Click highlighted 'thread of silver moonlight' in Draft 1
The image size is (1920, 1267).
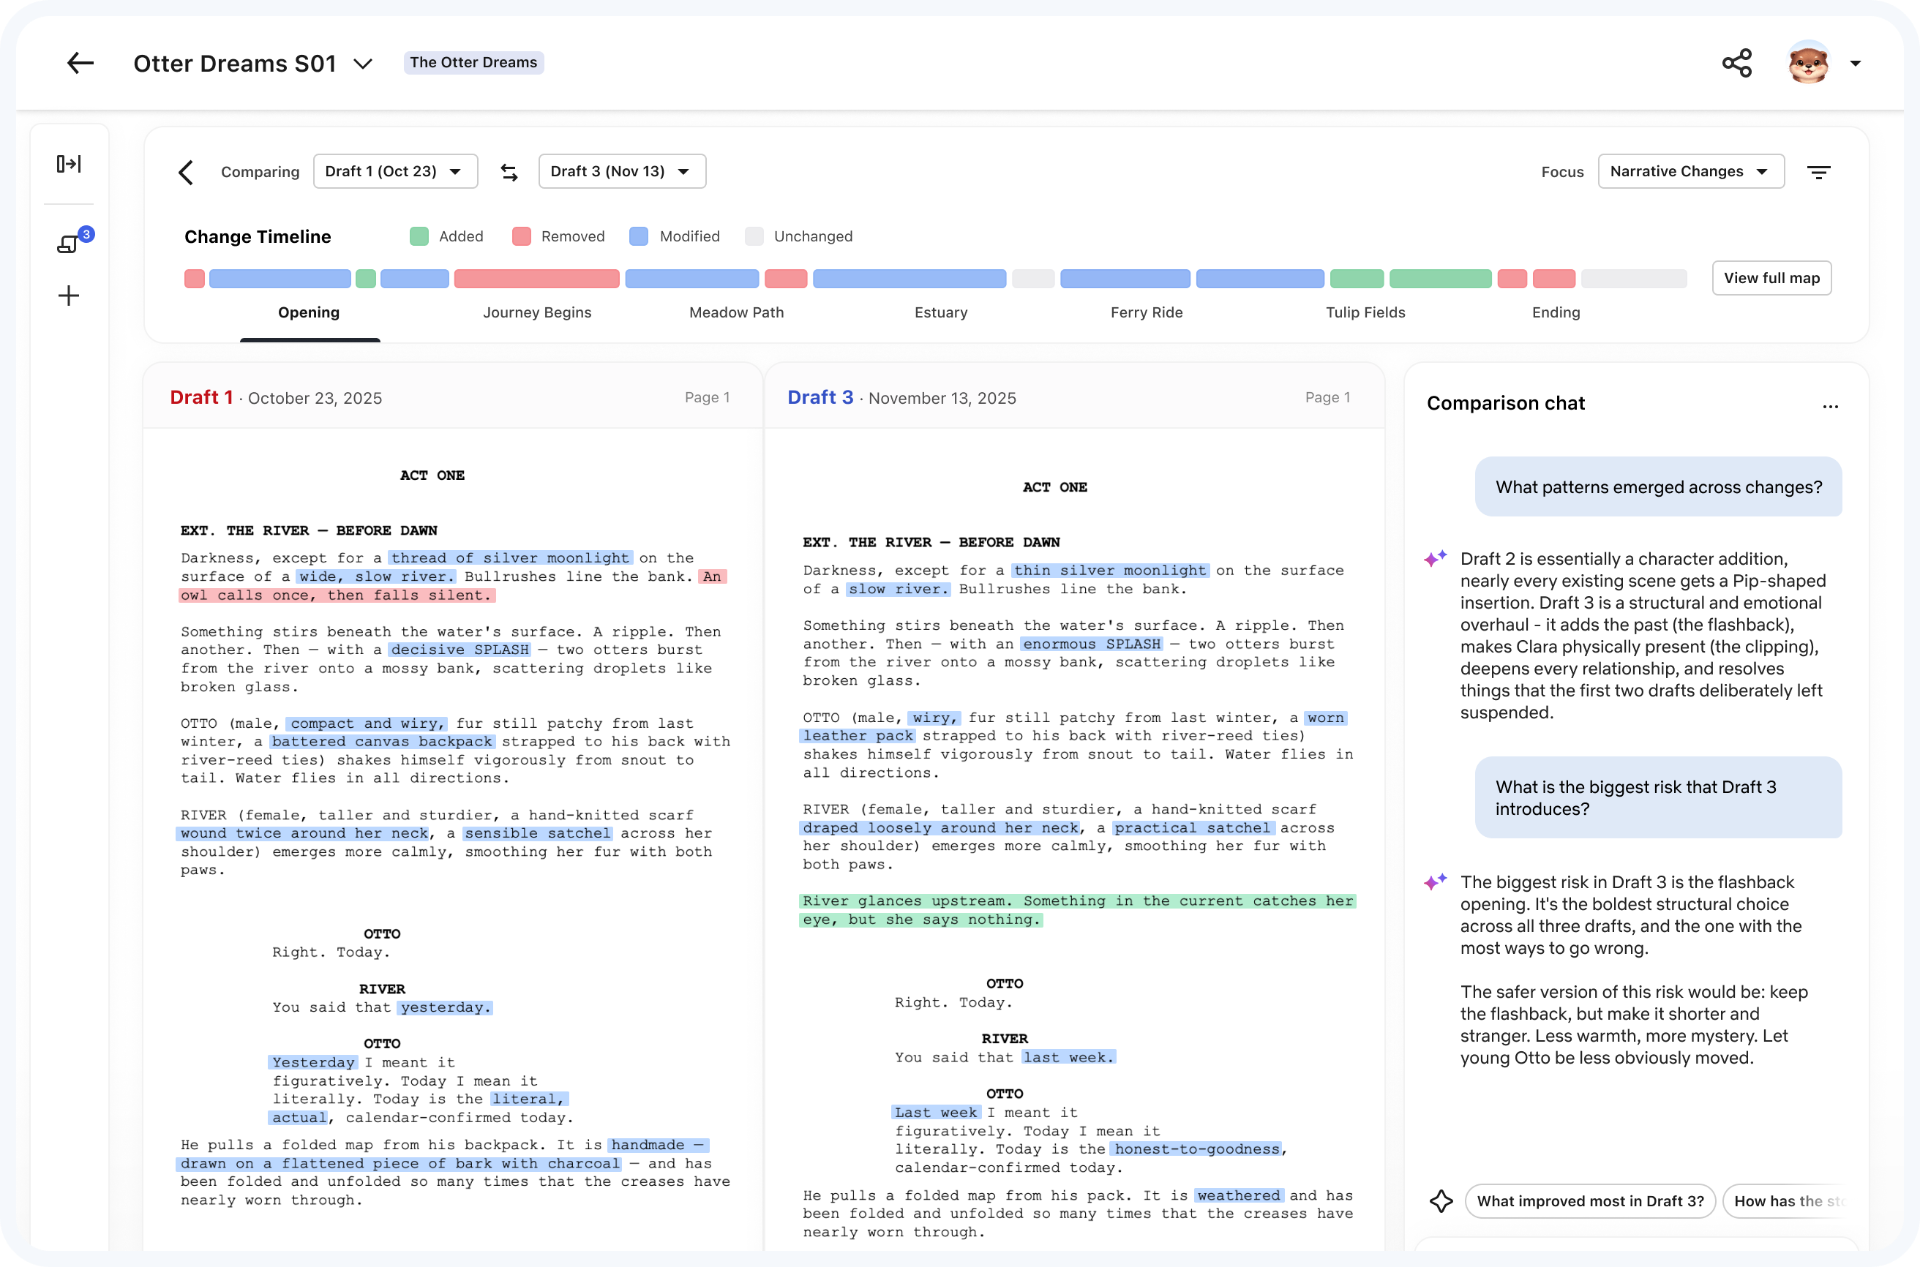(x=510, y=558)
